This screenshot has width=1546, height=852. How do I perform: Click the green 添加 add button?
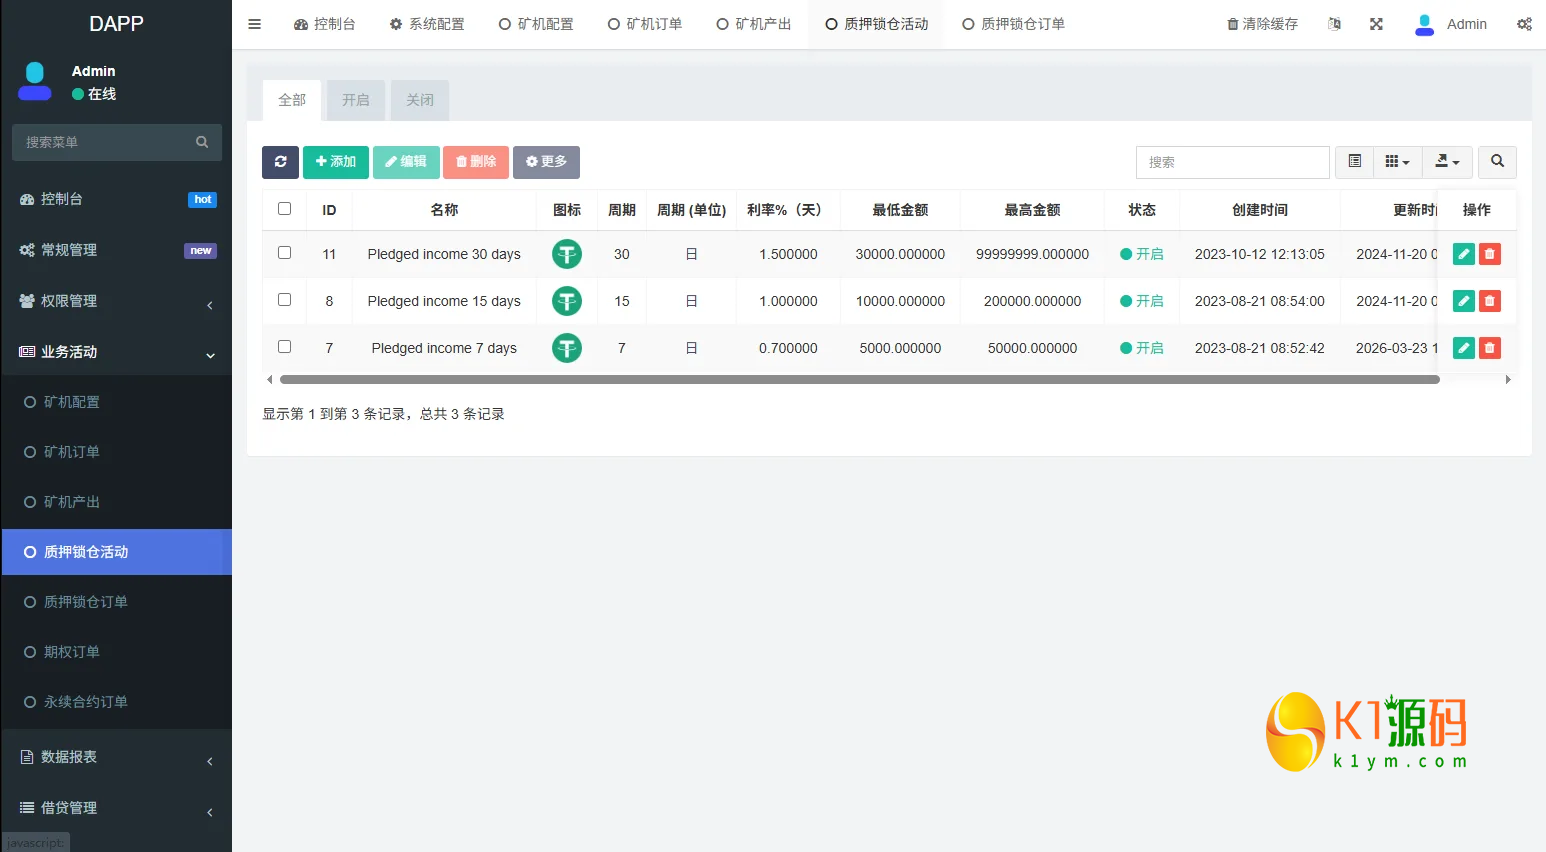pyautogui.click(x=336, y=162)
